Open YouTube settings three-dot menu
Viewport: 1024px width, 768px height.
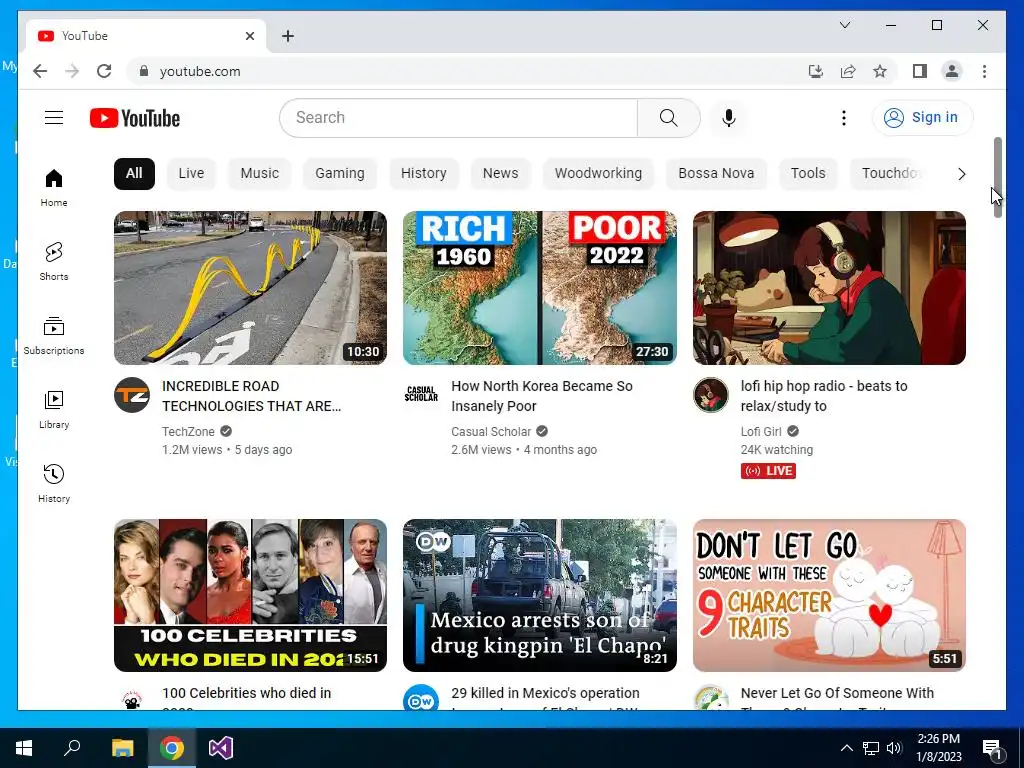(844, 118)
